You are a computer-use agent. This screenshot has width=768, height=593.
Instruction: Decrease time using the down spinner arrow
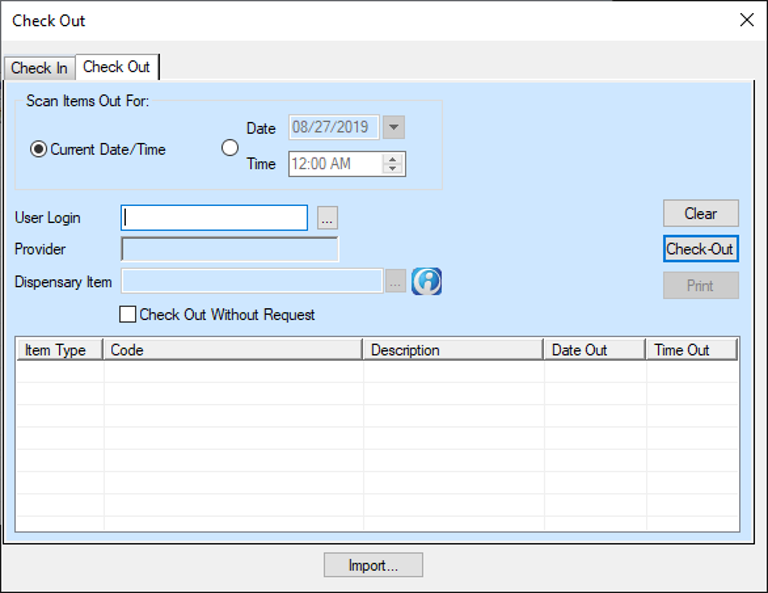click(x=394, y=169)
